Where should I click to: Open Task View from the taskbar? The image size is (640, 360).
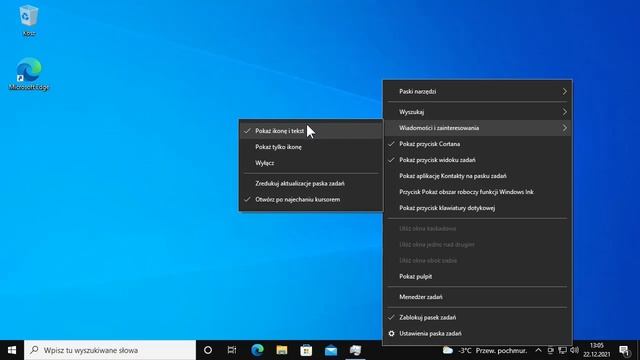(232, 350)
